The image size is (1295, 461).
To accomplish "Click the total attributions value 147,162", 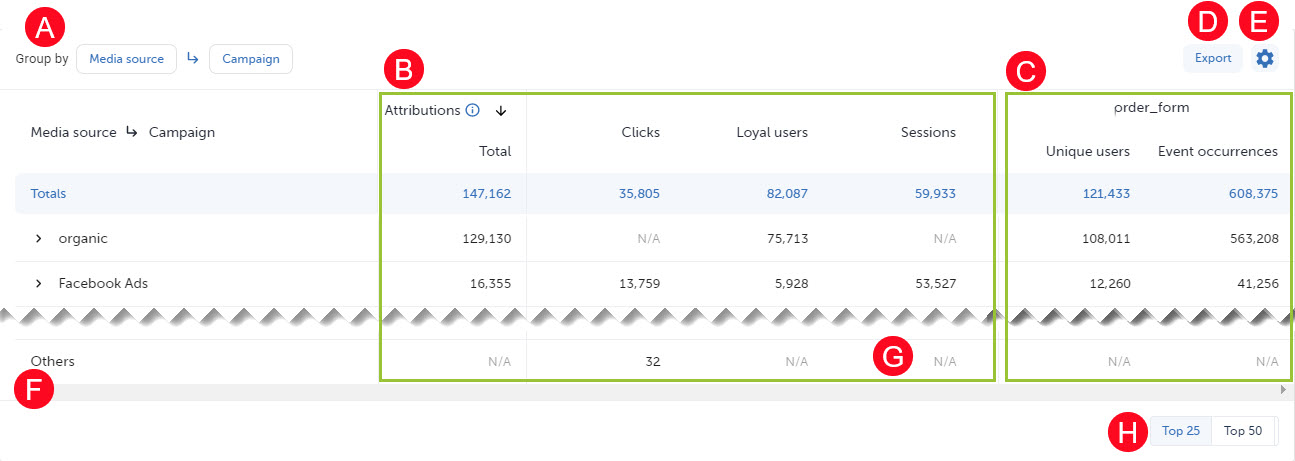I will coord(487,194).
